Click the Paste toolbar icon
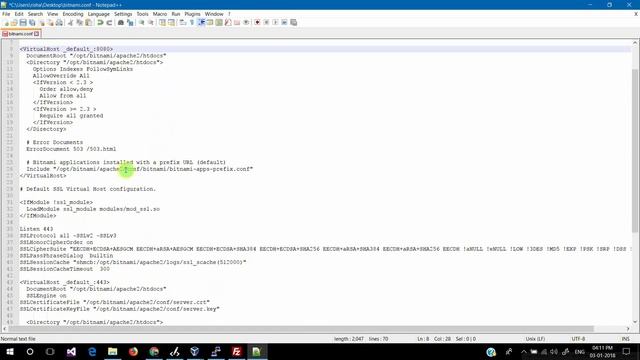 click(x=88, y=22)
